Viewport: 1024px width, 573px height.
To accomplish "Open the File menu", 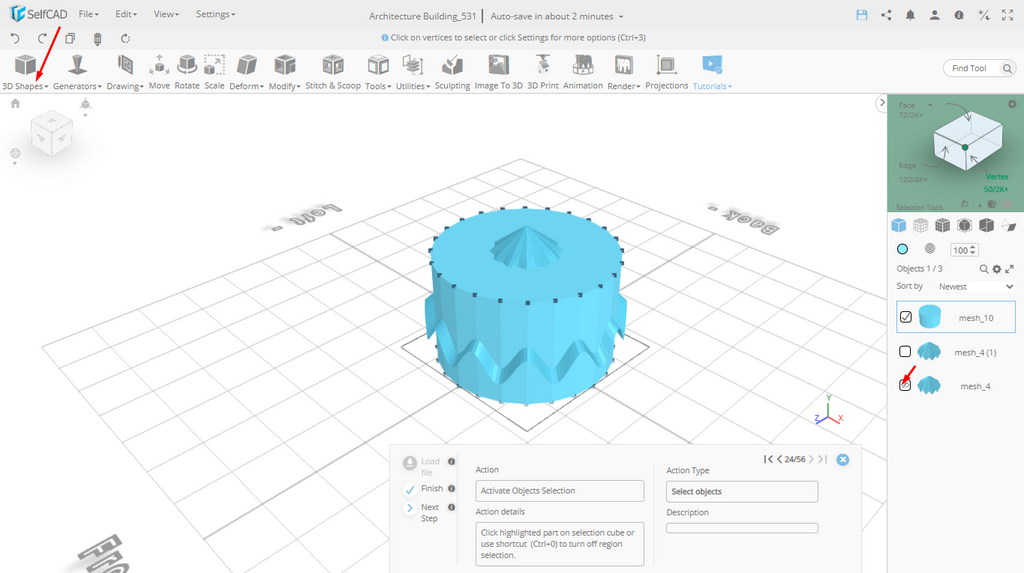I will (x=88, y=14).
